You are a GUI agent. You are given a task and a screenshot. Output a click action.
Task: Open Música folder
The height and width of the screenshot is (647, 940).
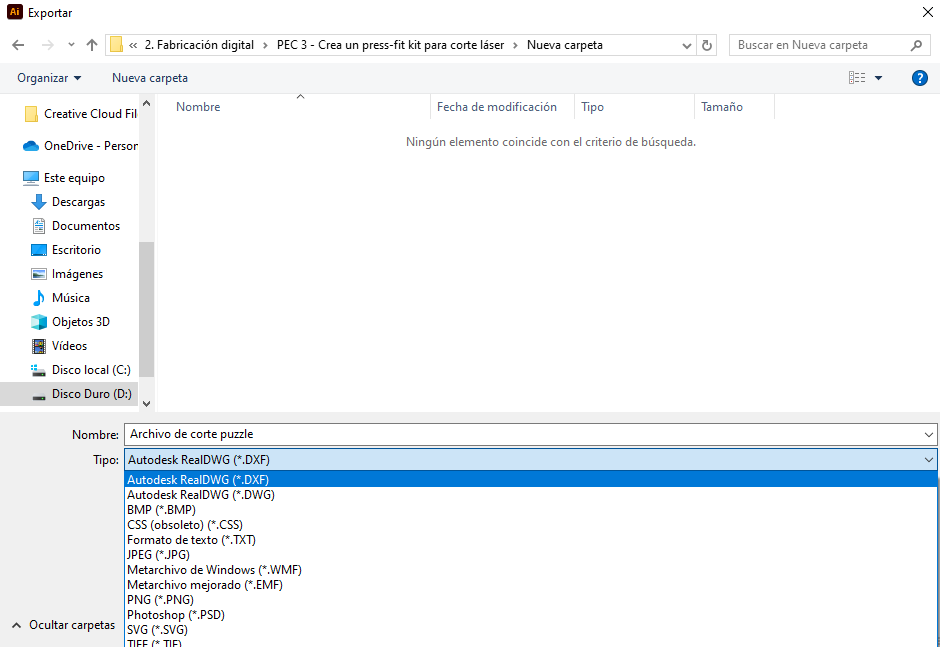(x=61, y=298)
